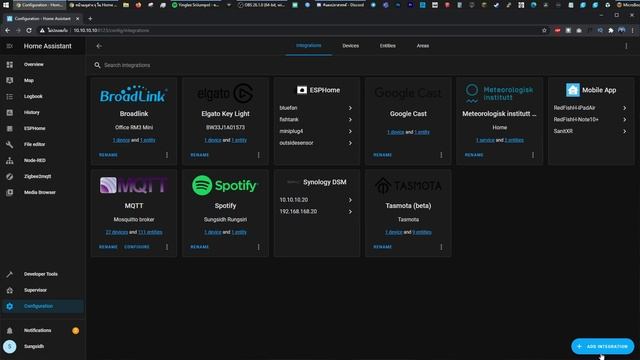Open MQTT entities link
The width and height of the screenshot is (640, 360).
click(x=150, y=232)
